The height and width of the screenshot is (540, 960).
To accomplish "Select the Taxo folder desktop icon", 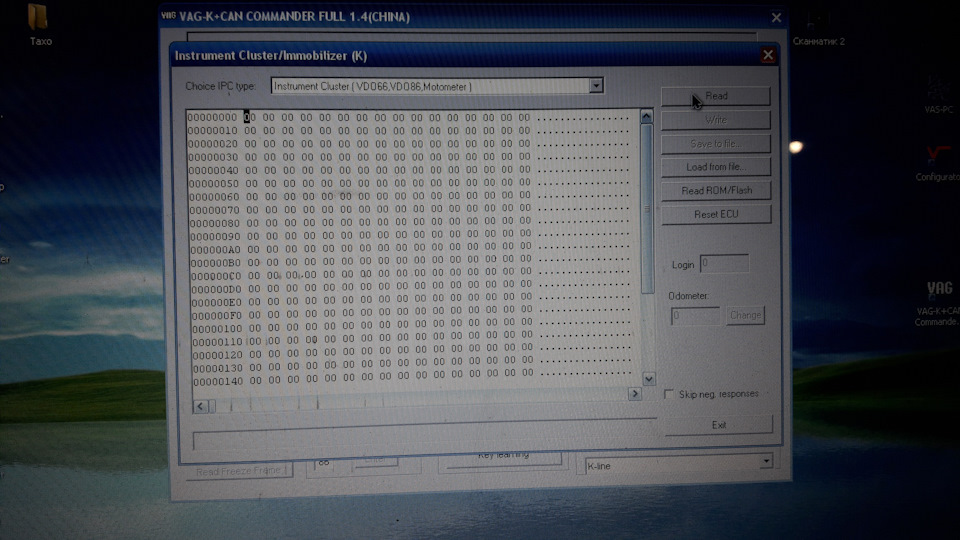I will click(x=39, y=25).
